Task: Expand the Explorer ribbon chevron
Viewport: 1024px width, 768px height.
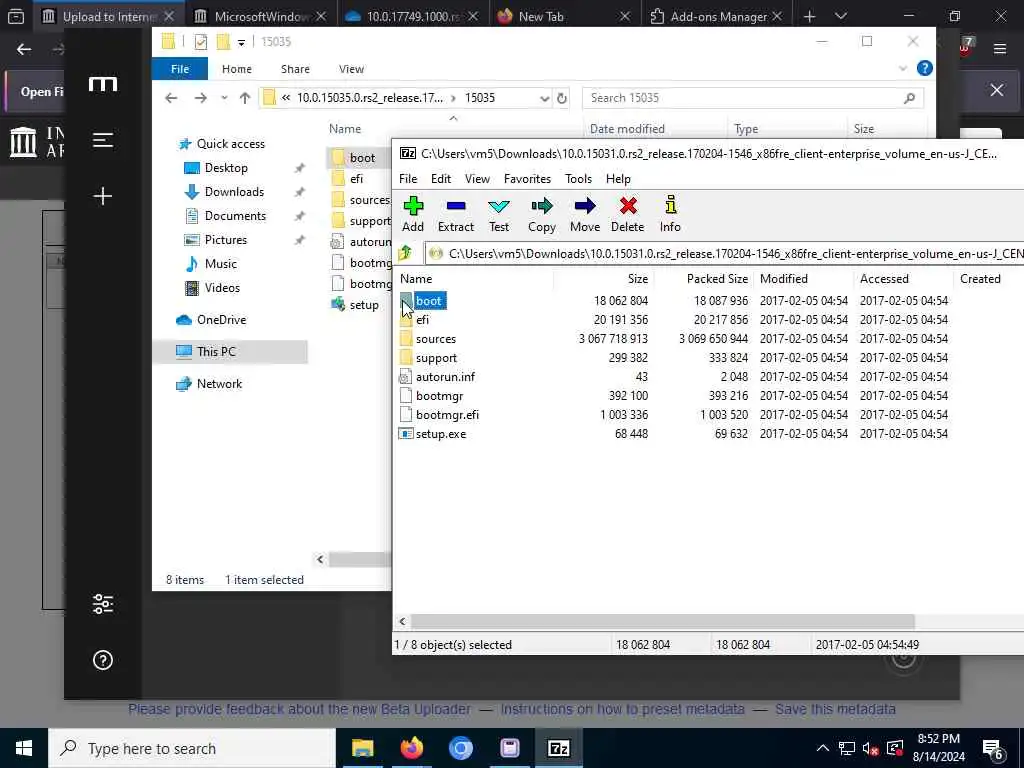Action: tap(903, 69)
